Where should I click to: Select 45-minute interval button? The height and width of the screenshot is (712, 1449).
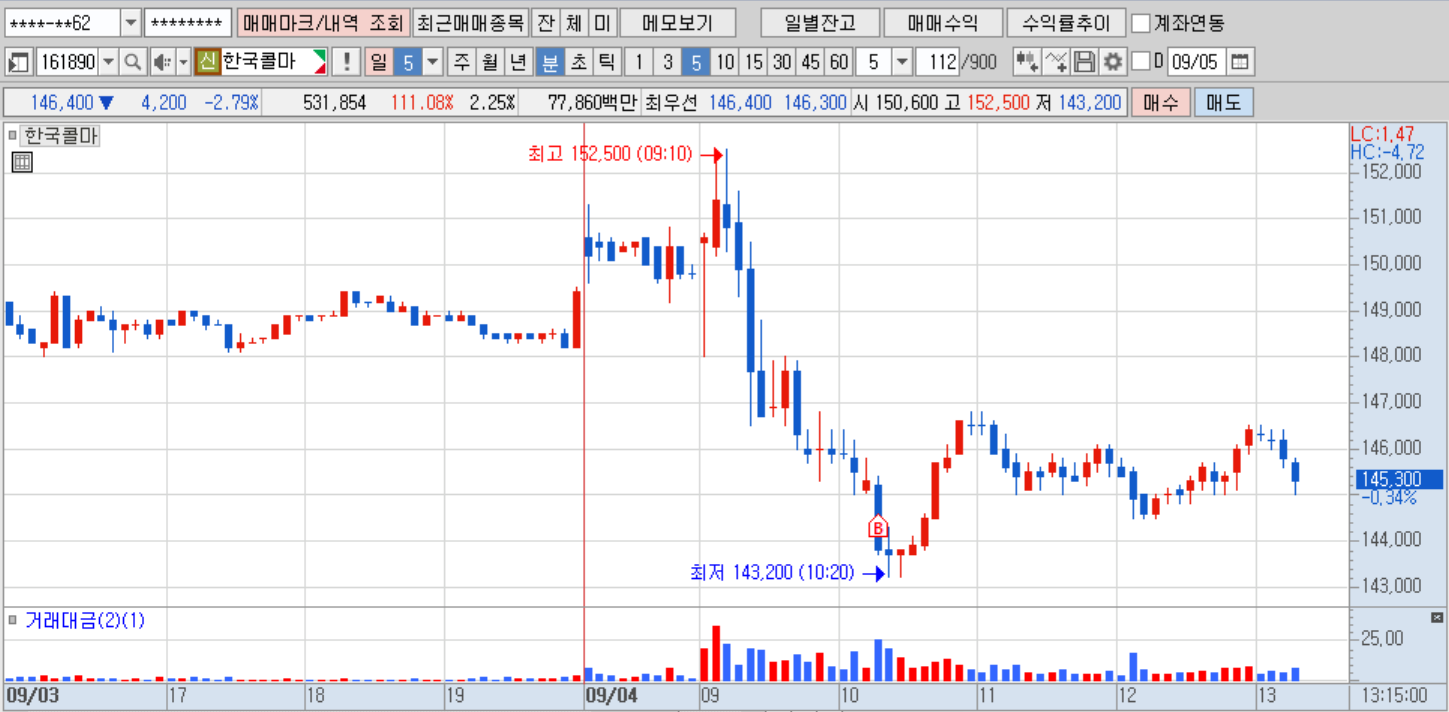[811, 62]
